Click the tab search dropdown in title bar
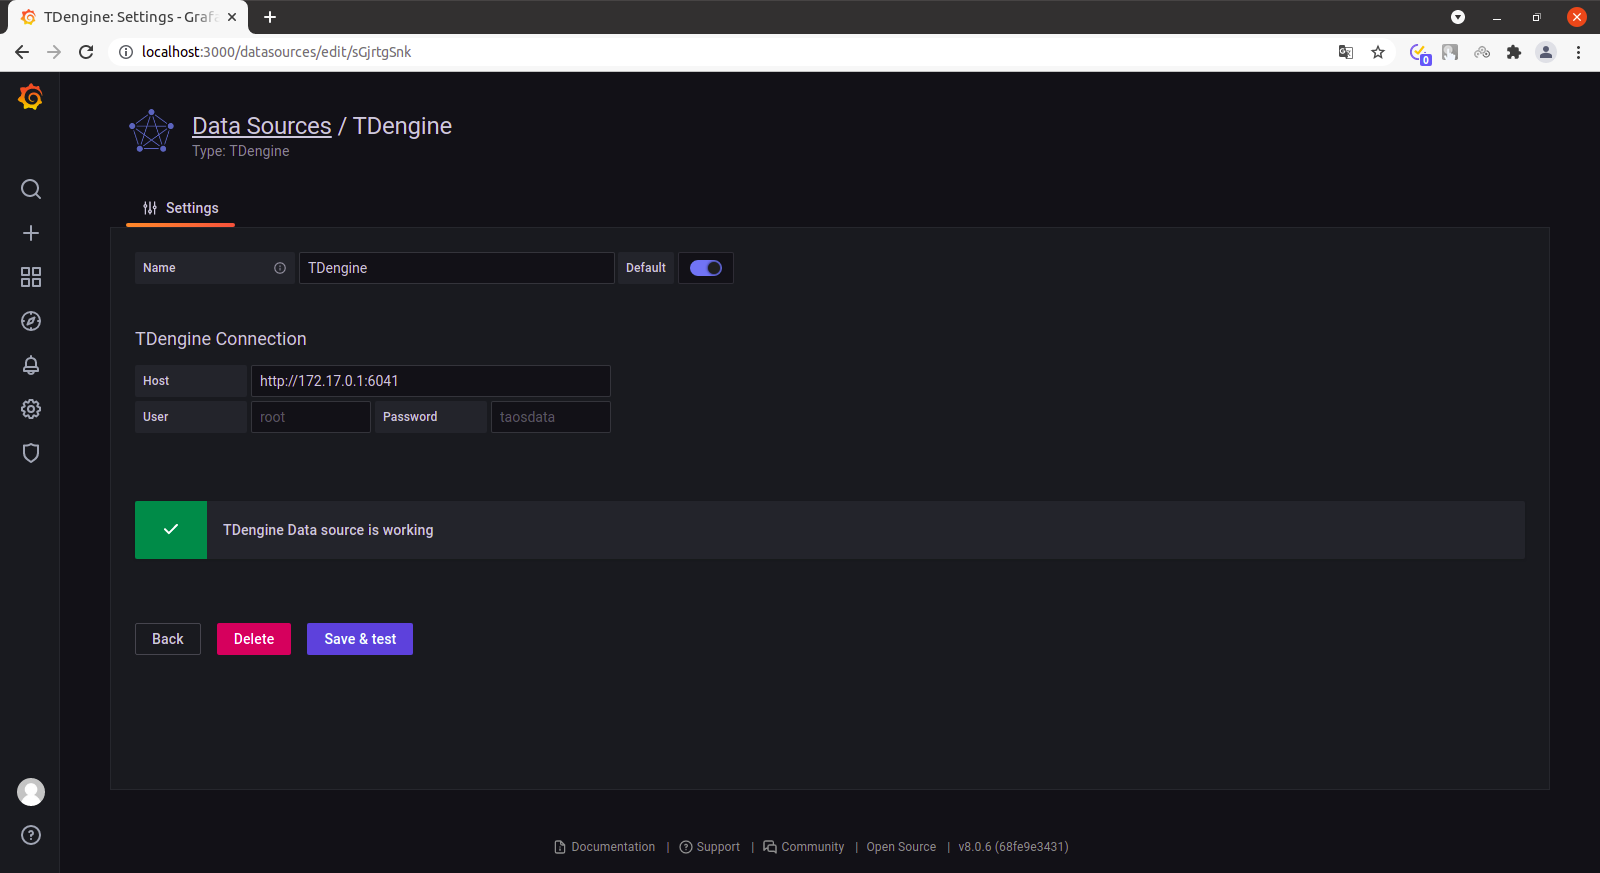The image size is (1600, 873). (x=1458, y=17)
